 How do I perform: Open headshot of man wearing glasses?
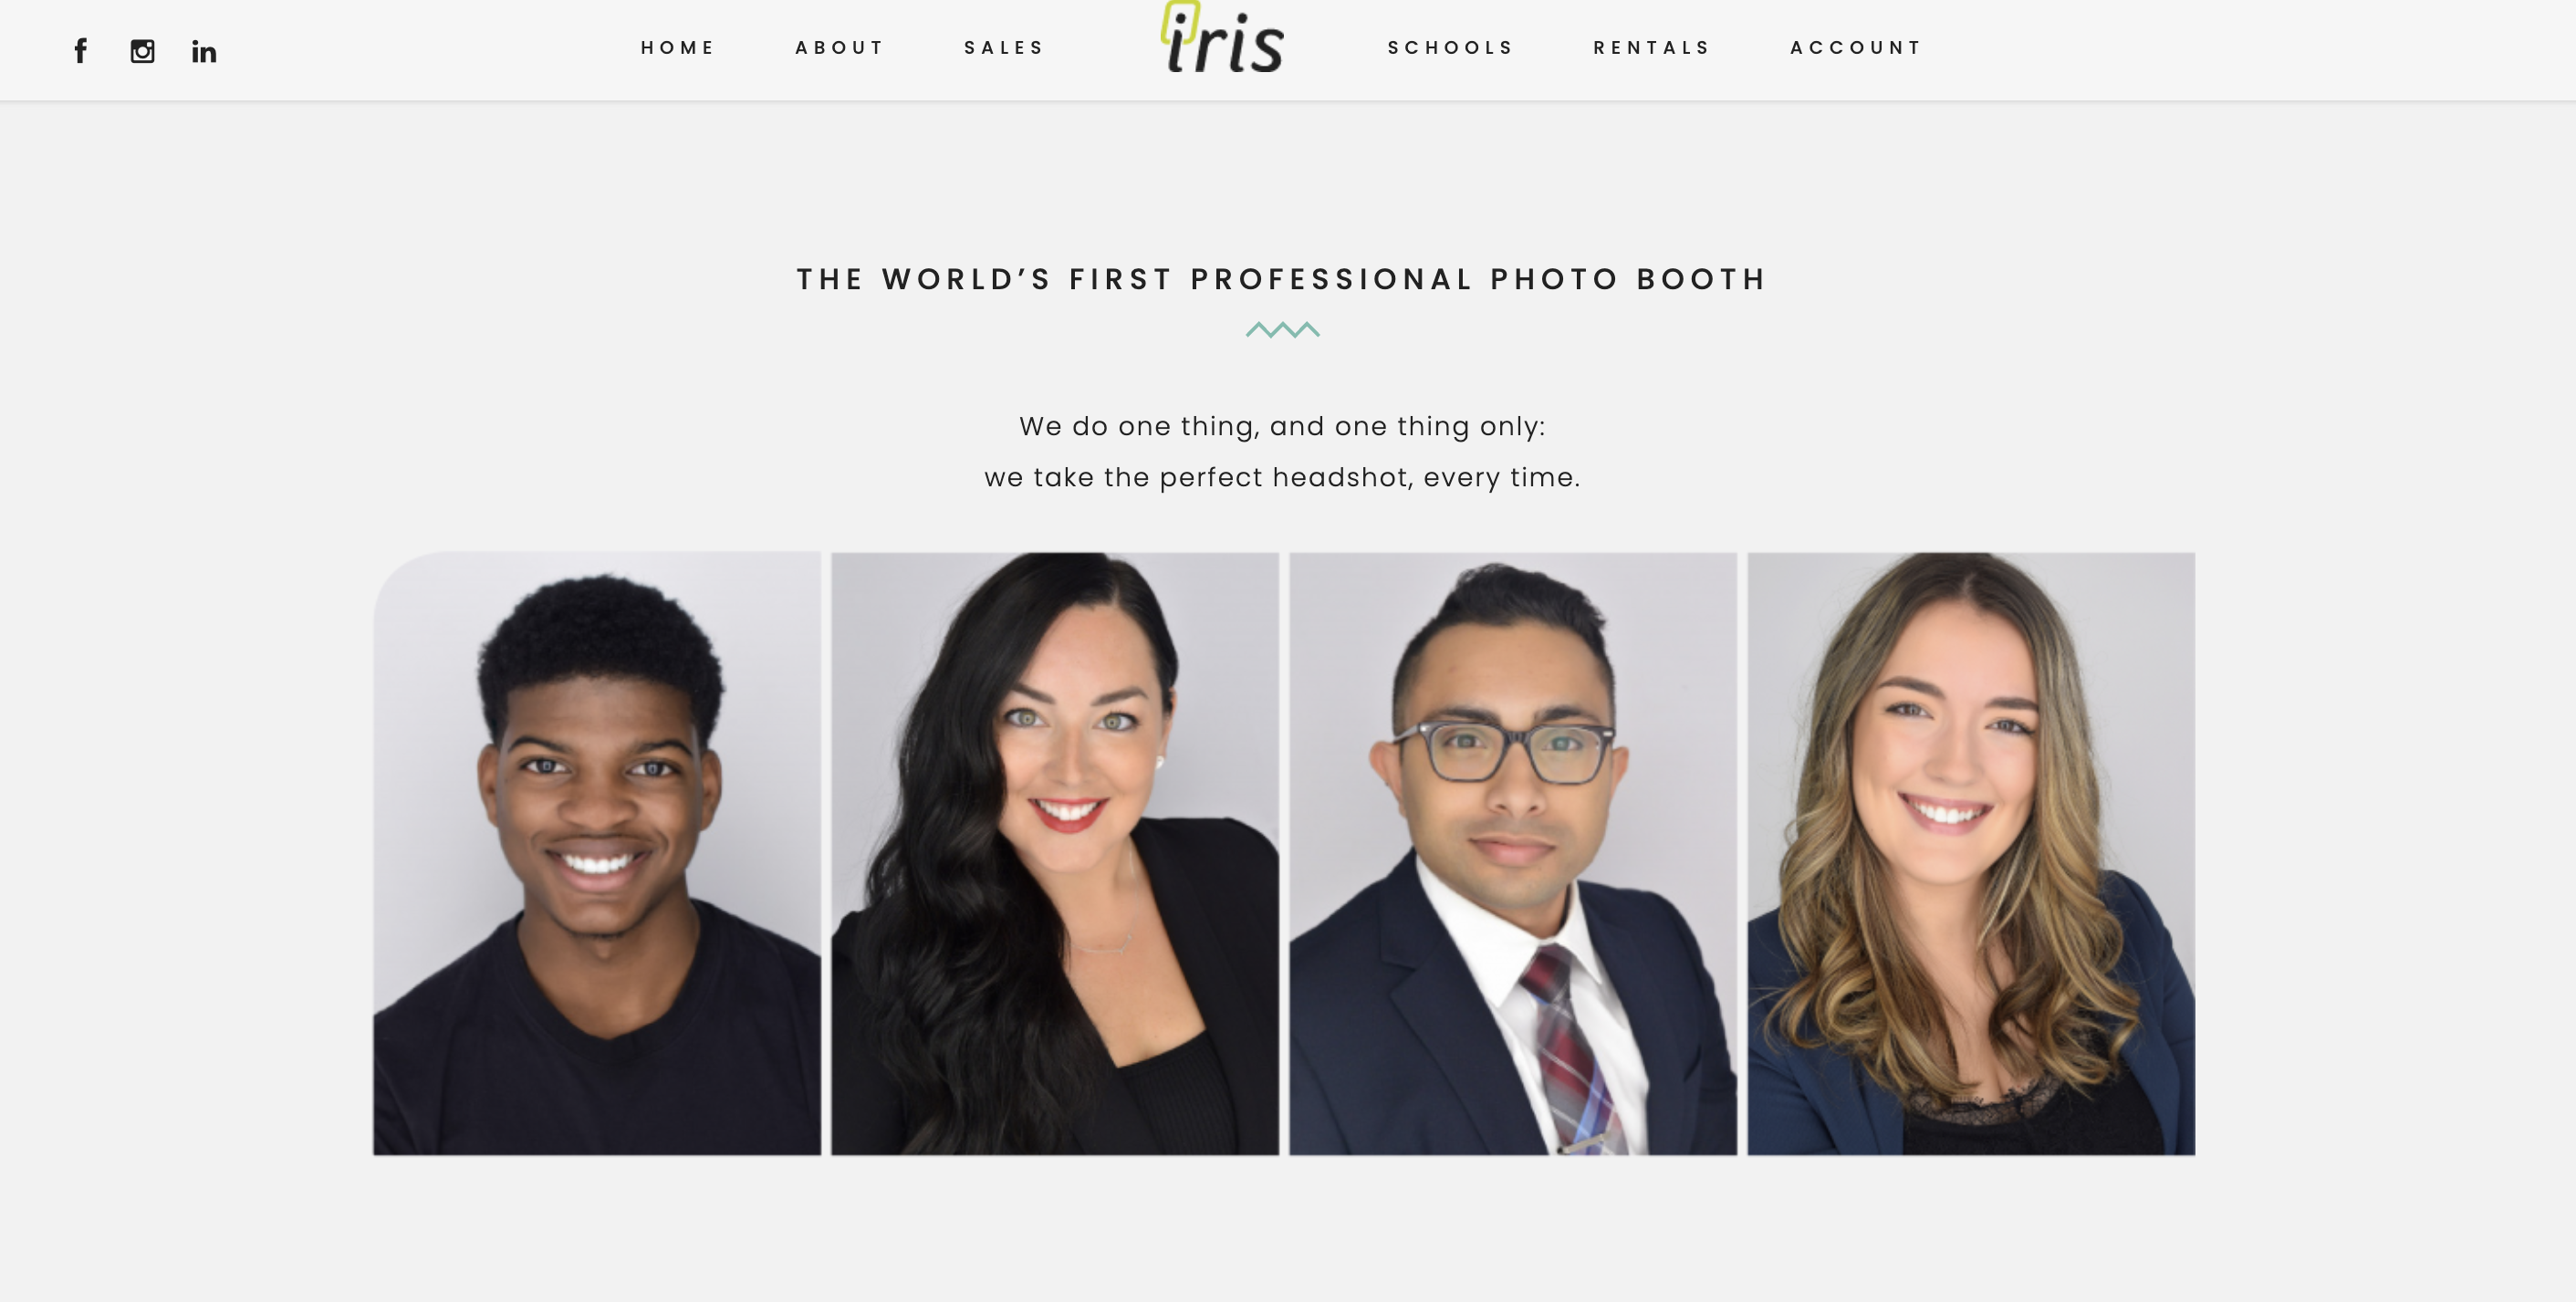tap(1513, 853)
